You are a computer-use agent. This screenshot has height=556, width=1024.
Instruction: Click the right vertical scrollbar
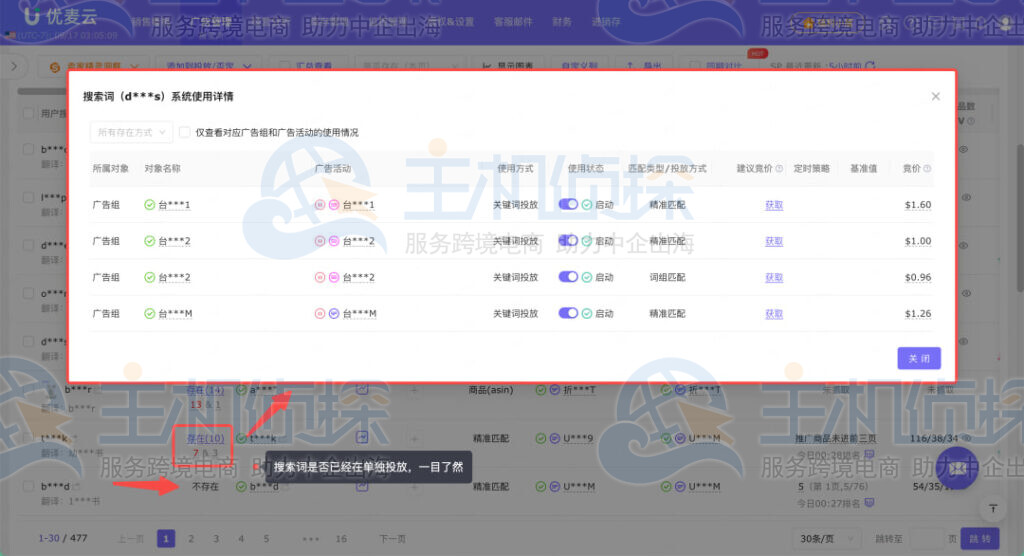1020,219
